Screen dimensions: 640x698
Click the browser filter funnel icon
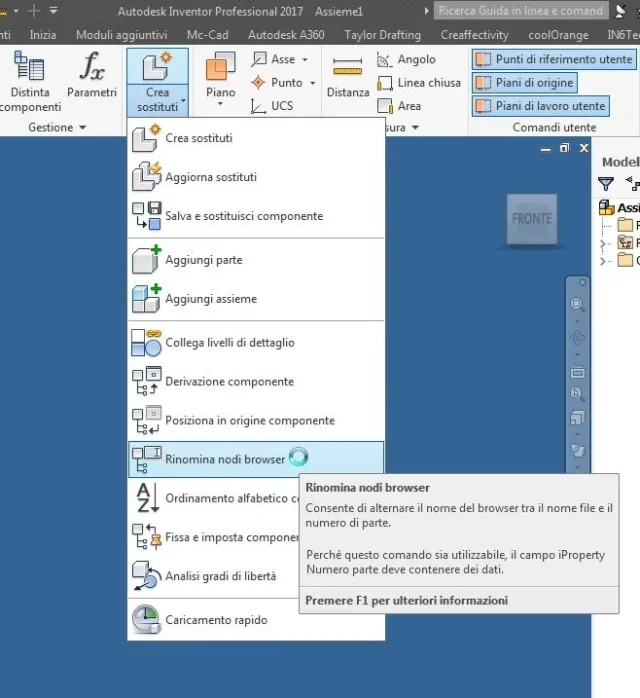point(606,183)
